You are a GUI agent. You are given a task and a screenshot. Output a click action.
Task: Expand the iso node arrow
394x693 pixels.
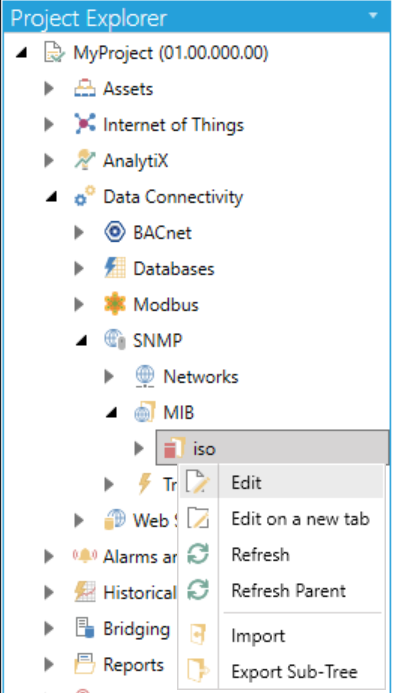tap(139, 449)
